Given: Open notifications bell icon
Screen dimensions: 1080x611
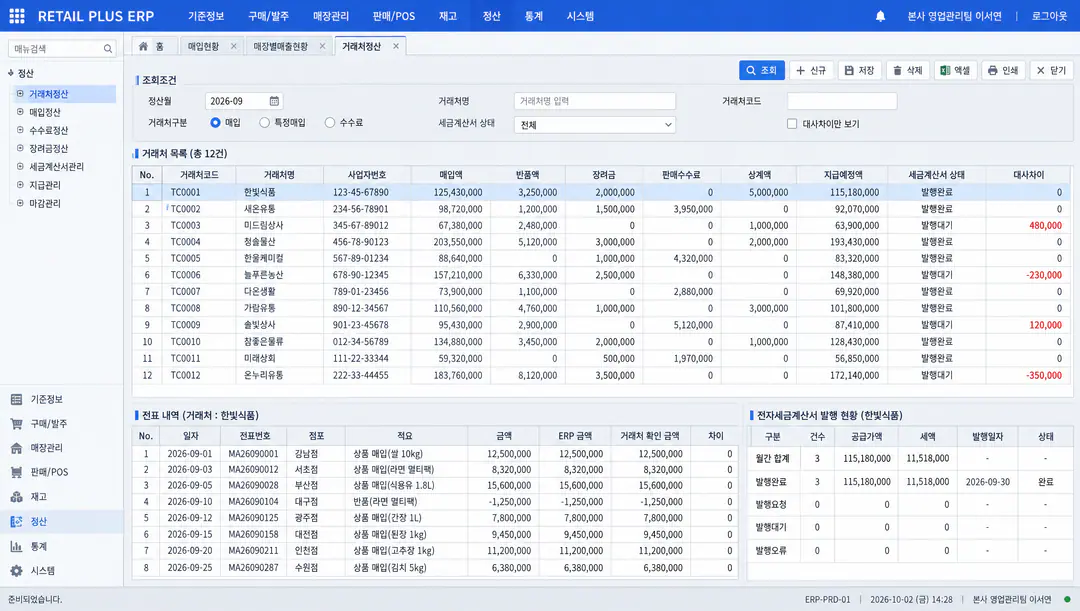Looking at the screenshot, I should pos(880,16).
